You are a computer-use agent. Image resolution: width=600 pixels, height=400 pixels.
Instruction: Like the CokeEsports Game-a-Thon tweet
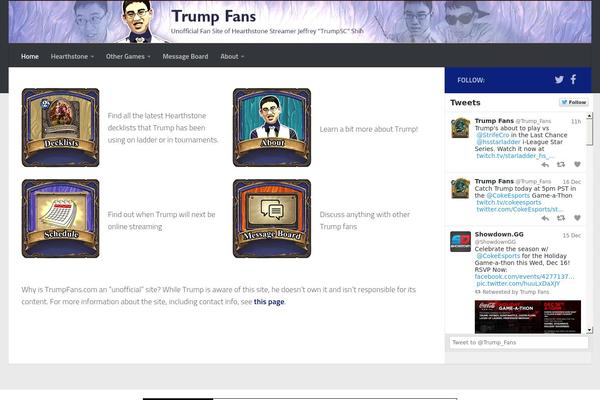[577, 218]
